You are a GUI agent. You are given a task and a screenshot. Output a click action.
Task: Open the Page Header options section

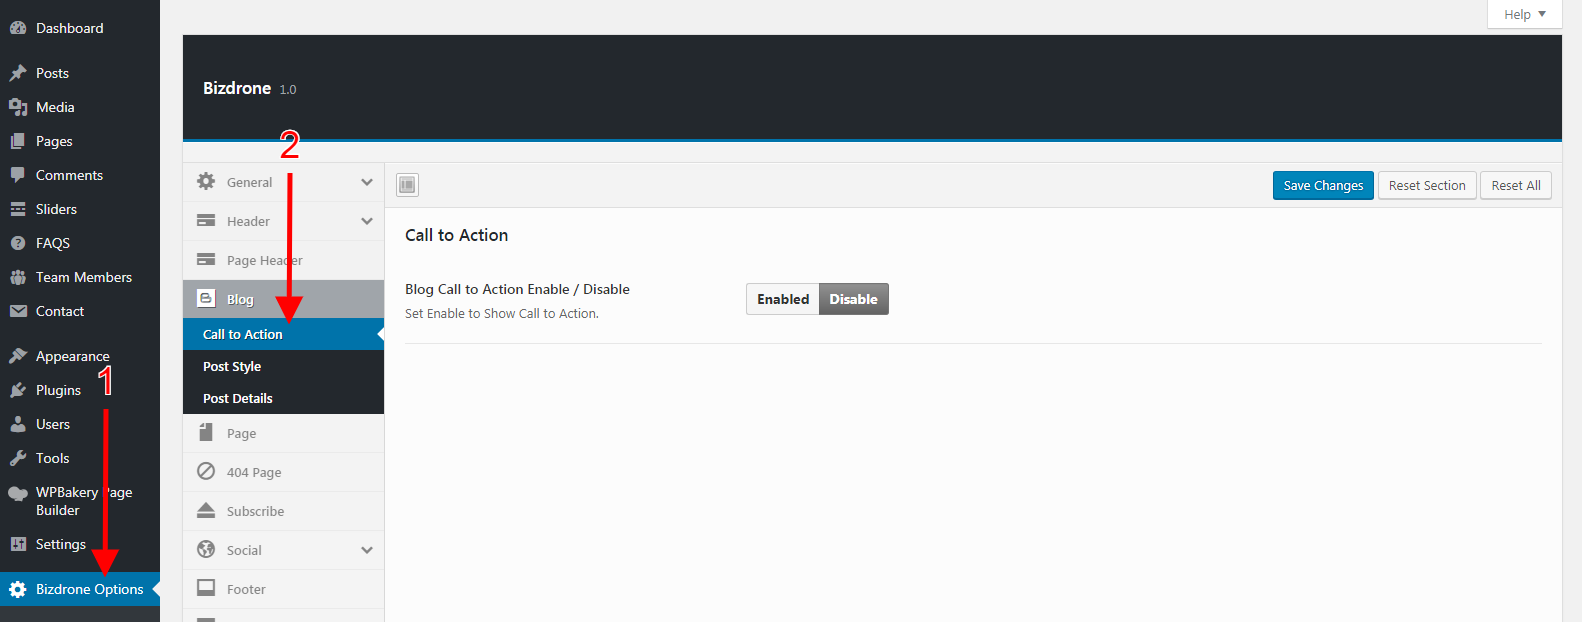pos(283,260)
